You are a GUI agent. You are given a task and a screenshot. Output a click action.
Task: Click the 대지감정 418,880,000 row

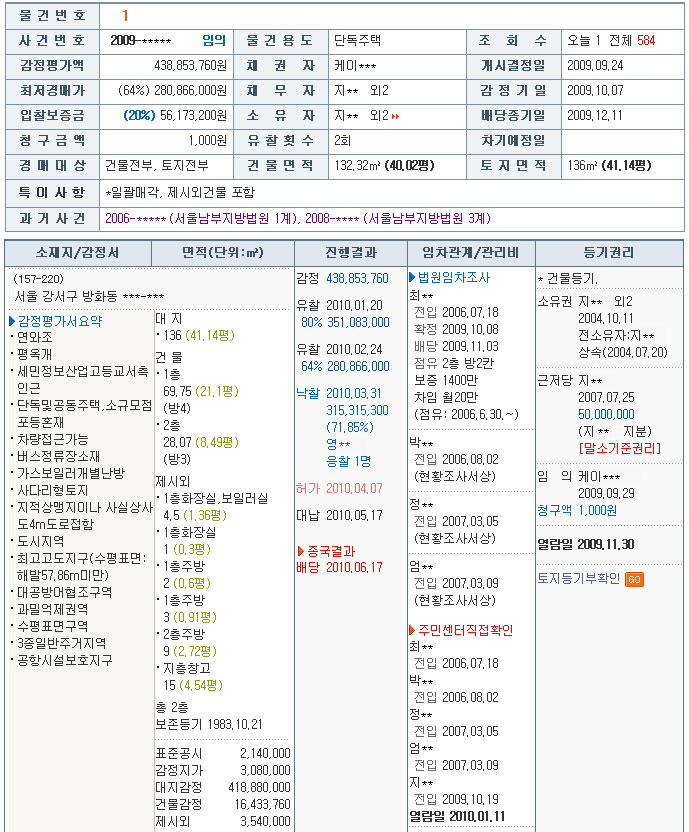pyautogui.click(x=223, y=787)
